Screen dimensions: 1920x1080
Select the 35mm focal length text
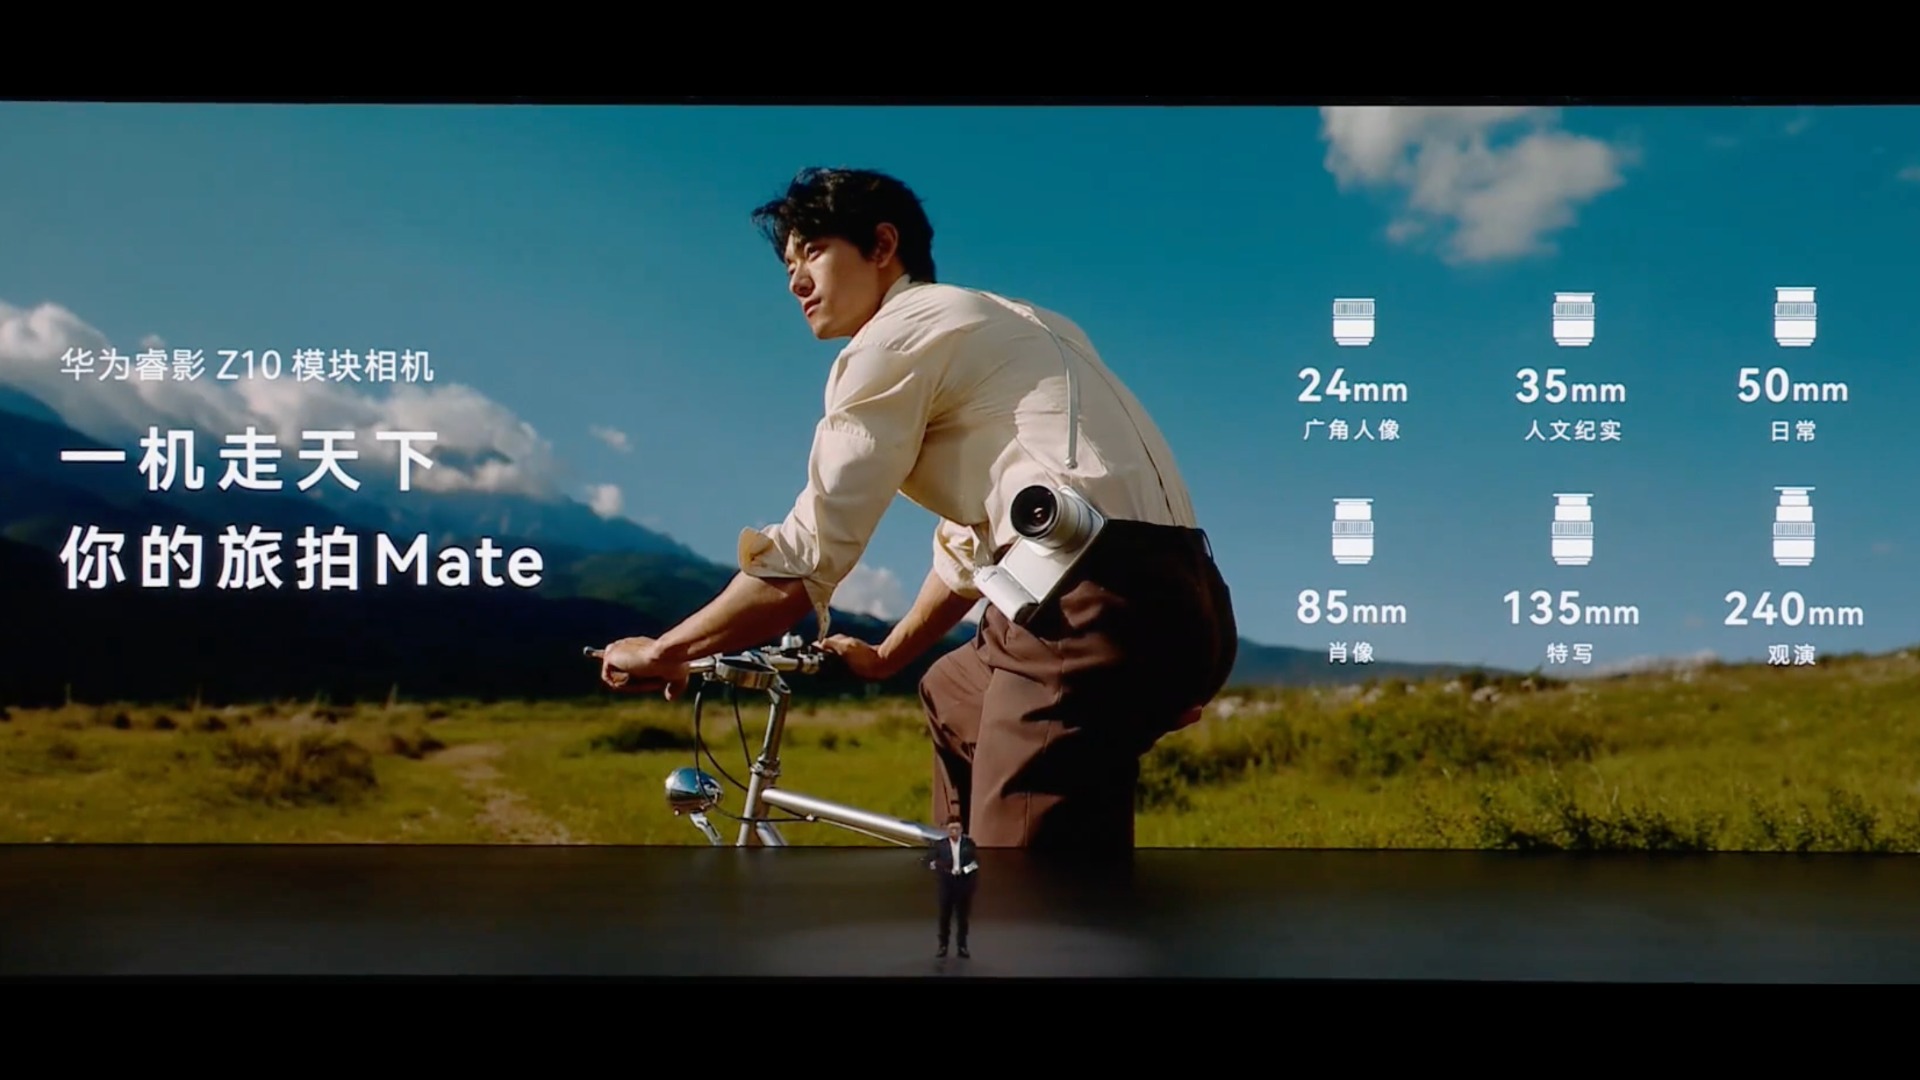pos(1571,386)
